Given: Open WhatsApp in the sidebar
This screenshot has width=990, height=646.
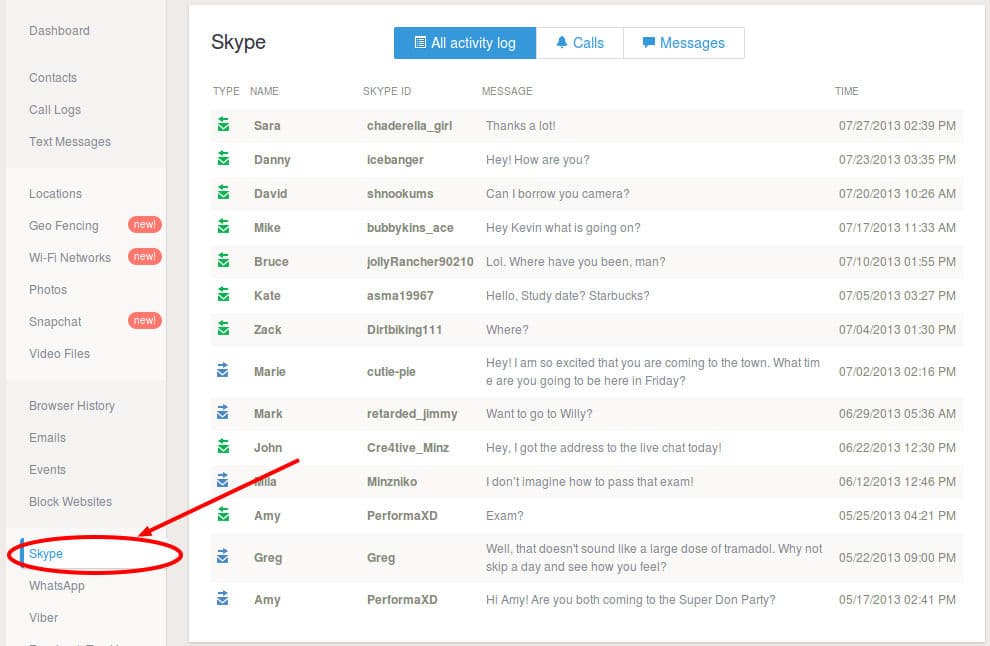Looking at the screenshot, I should [57, 586].
